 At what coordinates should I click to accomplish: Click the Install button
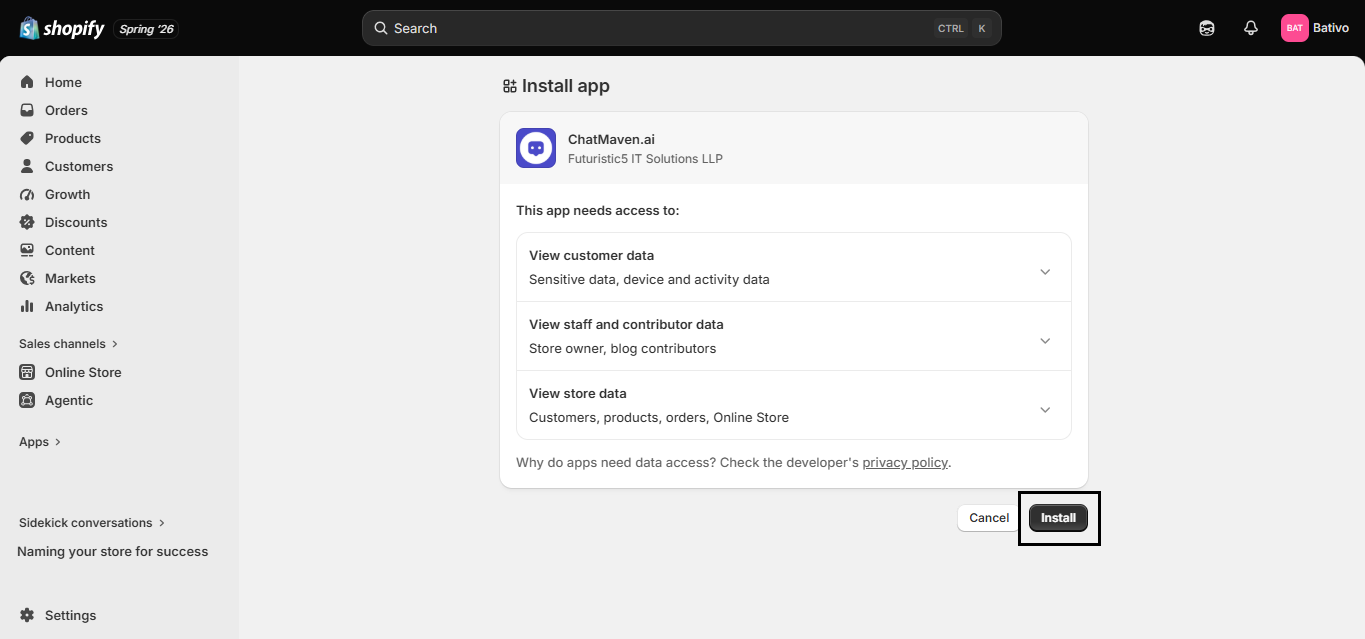pyautogui.click(x=1058, y=518)
